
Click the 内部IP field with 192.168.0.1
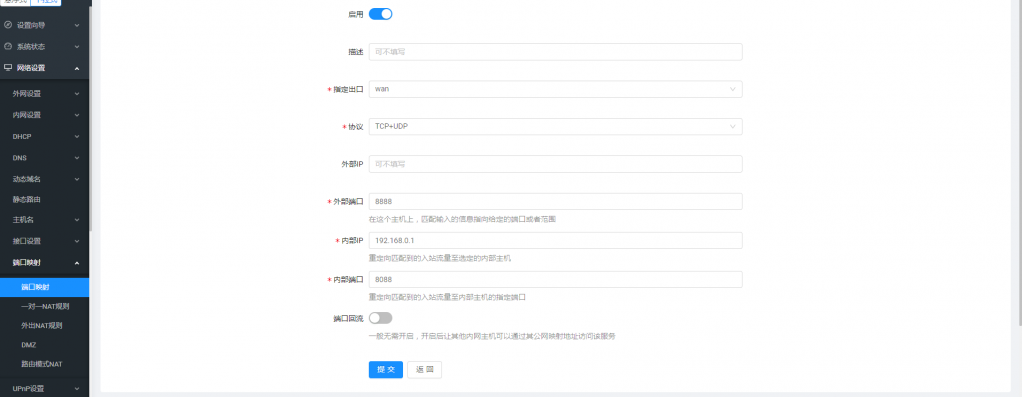click(555, 241)
